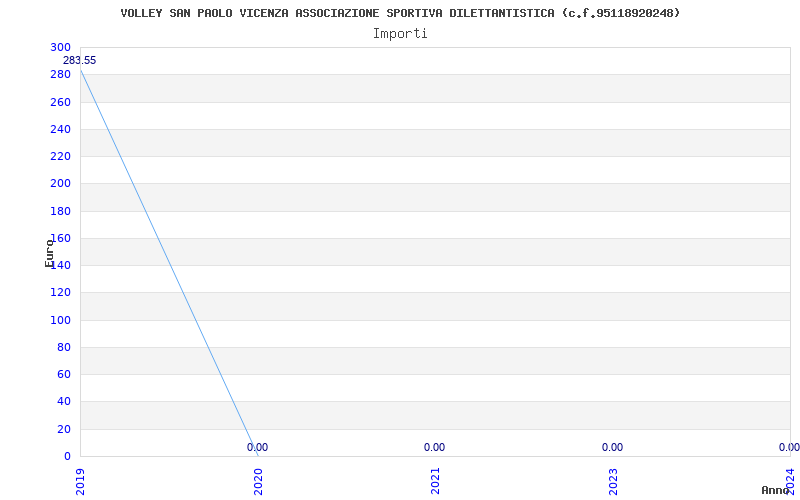Click the 0 y-axis tick label
This screenshot has width=800, height=500.
pos(67,457)
